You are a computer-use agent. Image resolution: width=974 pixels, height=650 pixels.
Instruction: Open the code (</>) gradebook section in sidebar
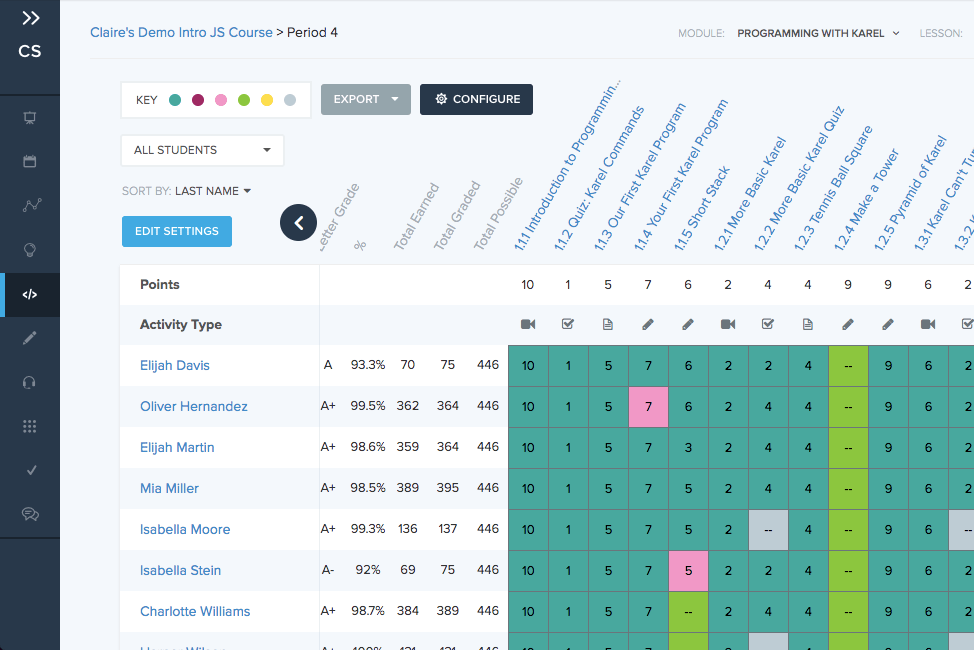tap(29, 295)
